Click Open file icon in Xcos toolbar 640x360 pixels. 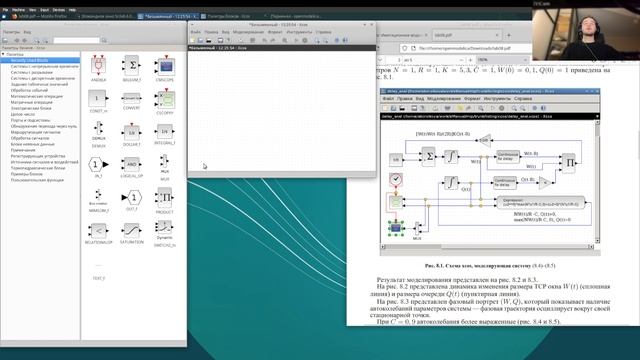pyautogui.click(x=200, y=40)
